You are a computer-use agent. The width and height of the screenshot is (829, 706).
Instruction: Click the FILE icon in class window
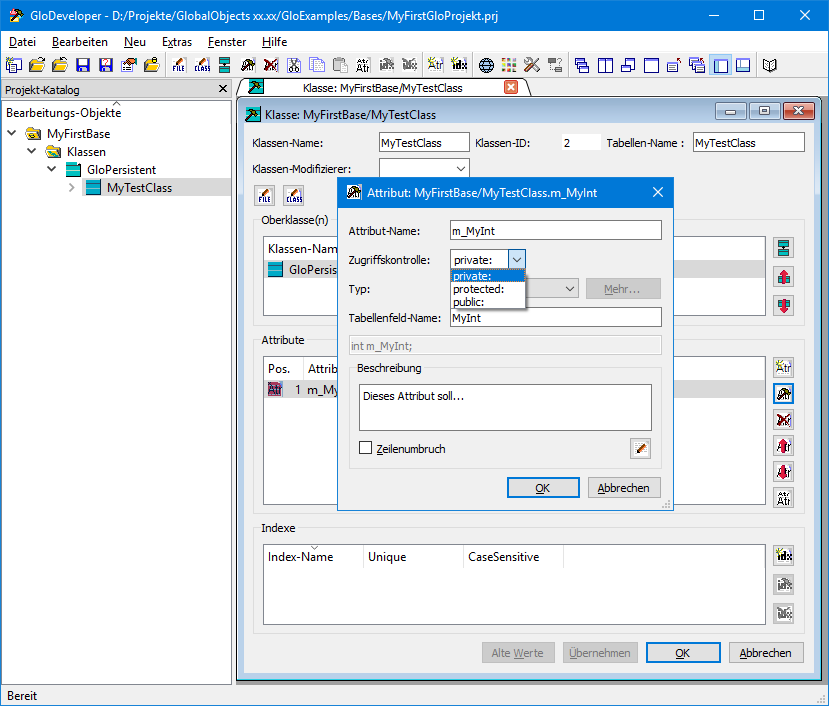[265, 195]
